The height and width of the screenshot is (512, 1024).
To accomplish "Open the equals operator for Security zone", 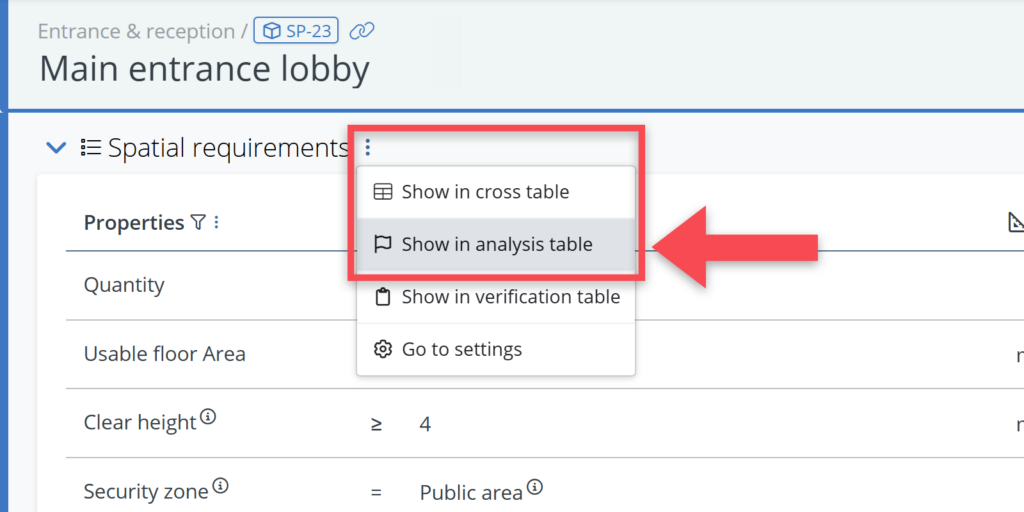I will point(376,492).
